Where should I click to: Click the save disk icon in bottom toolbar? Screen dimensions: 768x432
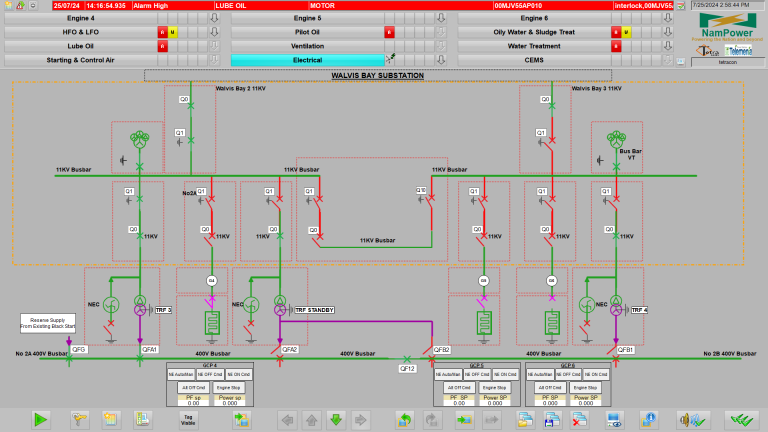[550, 419]
